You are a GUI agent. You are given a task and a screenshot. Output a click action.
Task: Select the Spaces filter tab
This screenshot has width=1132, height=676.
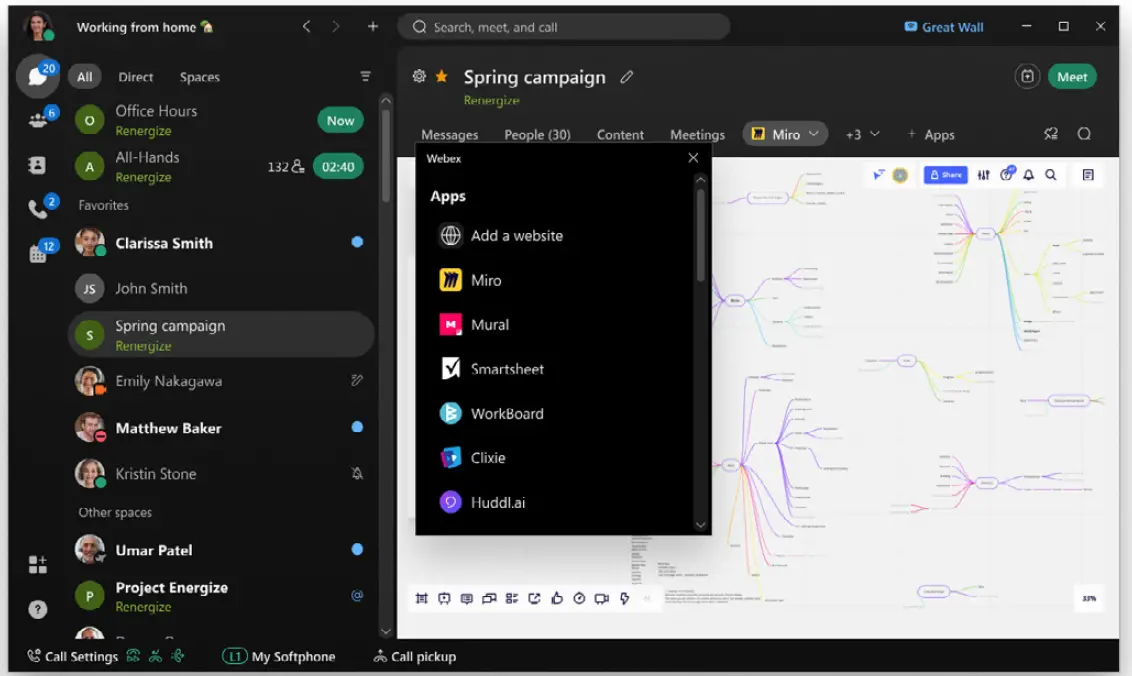199,77
